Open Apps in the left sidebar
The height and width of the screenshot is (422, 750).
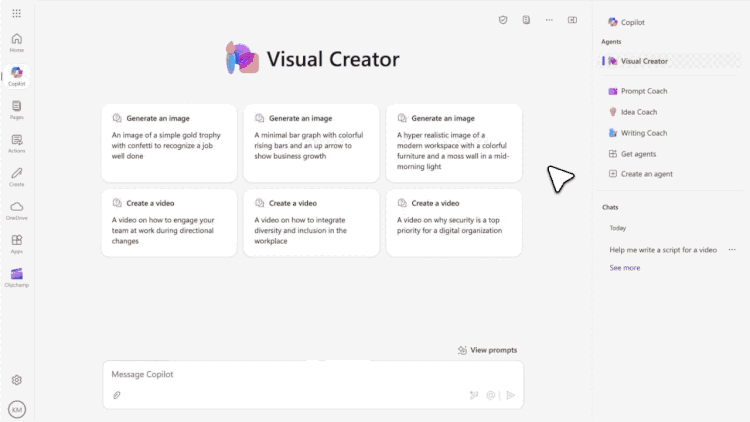17,244
